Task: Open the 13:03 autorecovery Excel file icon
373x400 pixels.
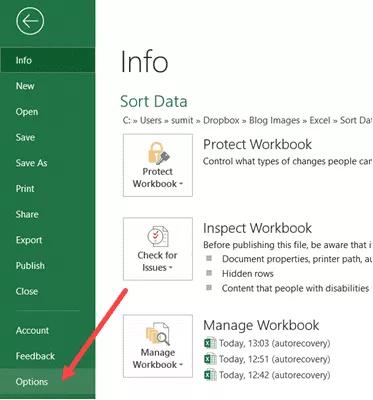Action: click(x=210, y=343)
